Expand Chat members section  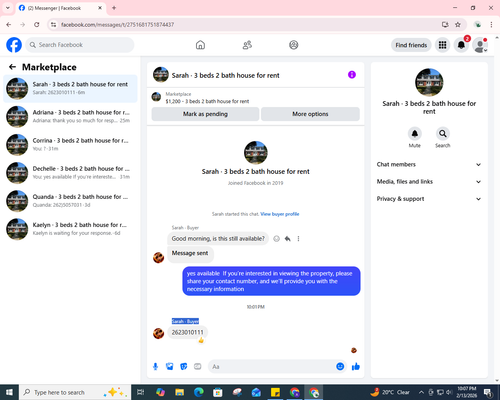[x=429, y=165]
